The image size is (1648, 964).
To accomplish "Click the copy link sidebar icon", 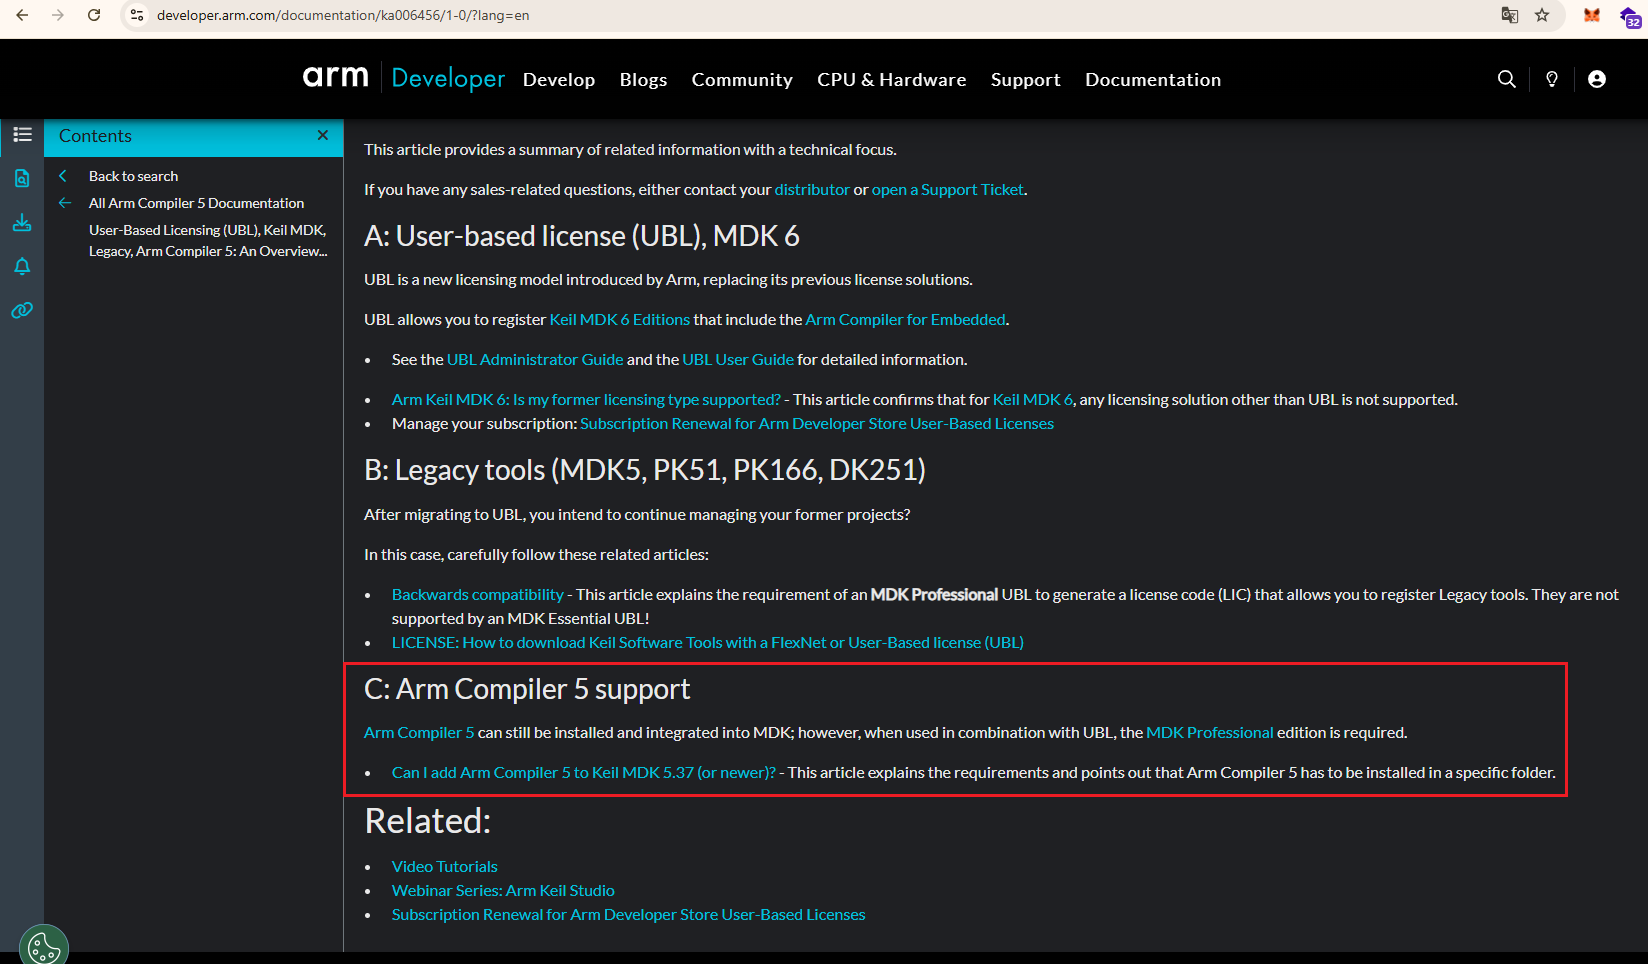I will 22,310.
